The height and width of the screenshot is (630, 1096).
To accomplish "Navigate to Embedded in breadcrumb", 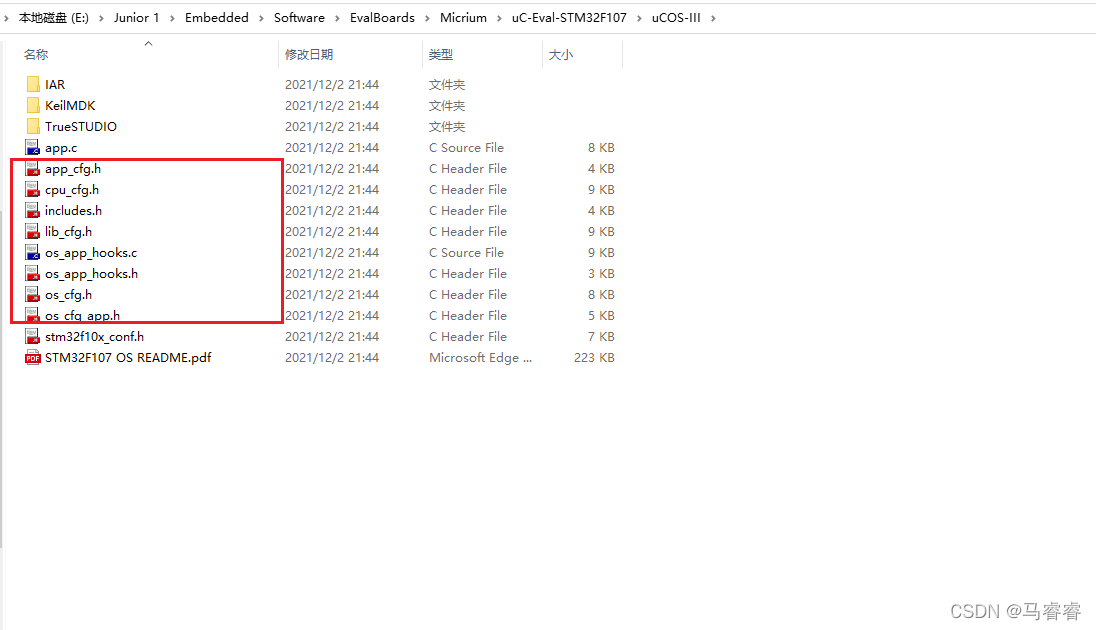I will click(217, 18).
